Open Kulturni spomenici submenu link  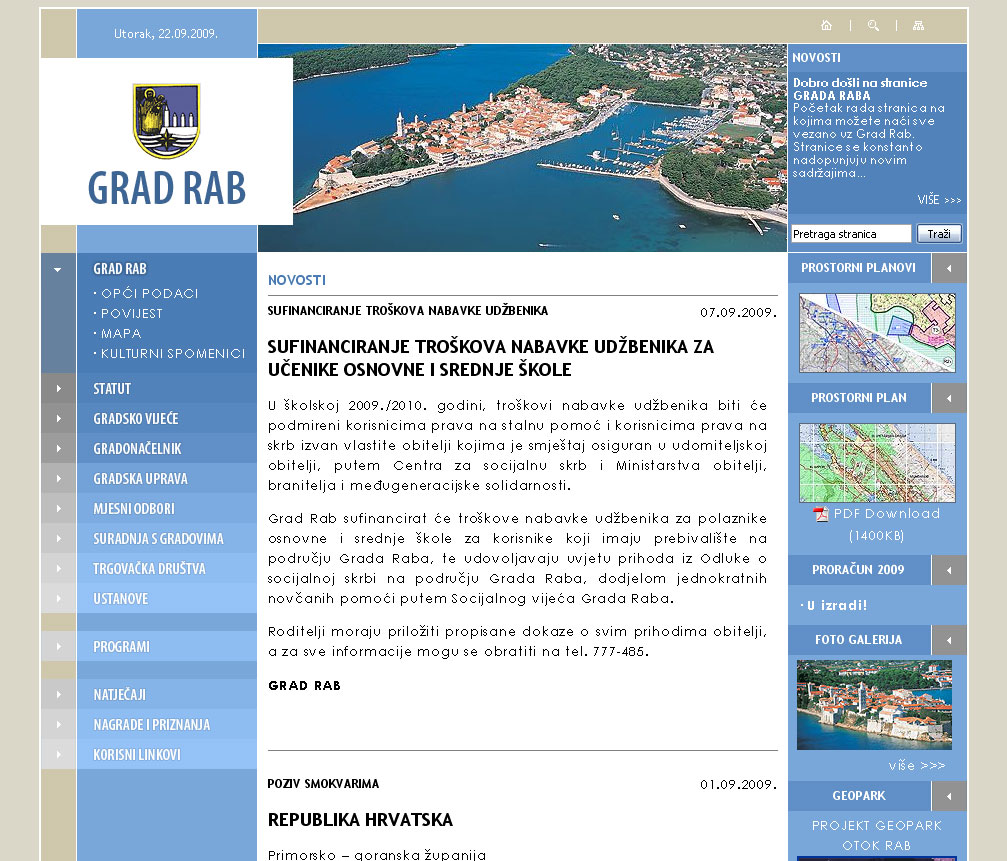coord(172,353)
